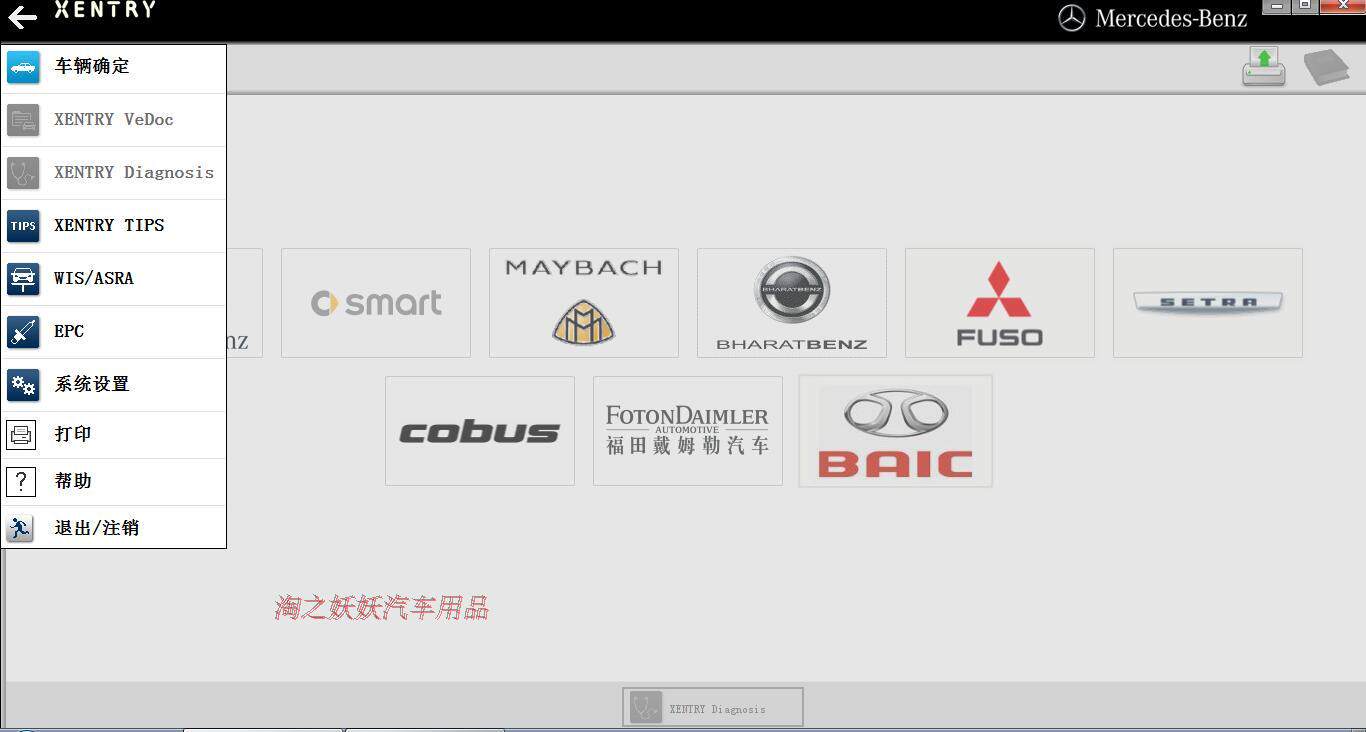The image size is (1366, 732).
Task: Select XENTRY Diagnosis in the side menu
Action: click(x=114, y=173)
